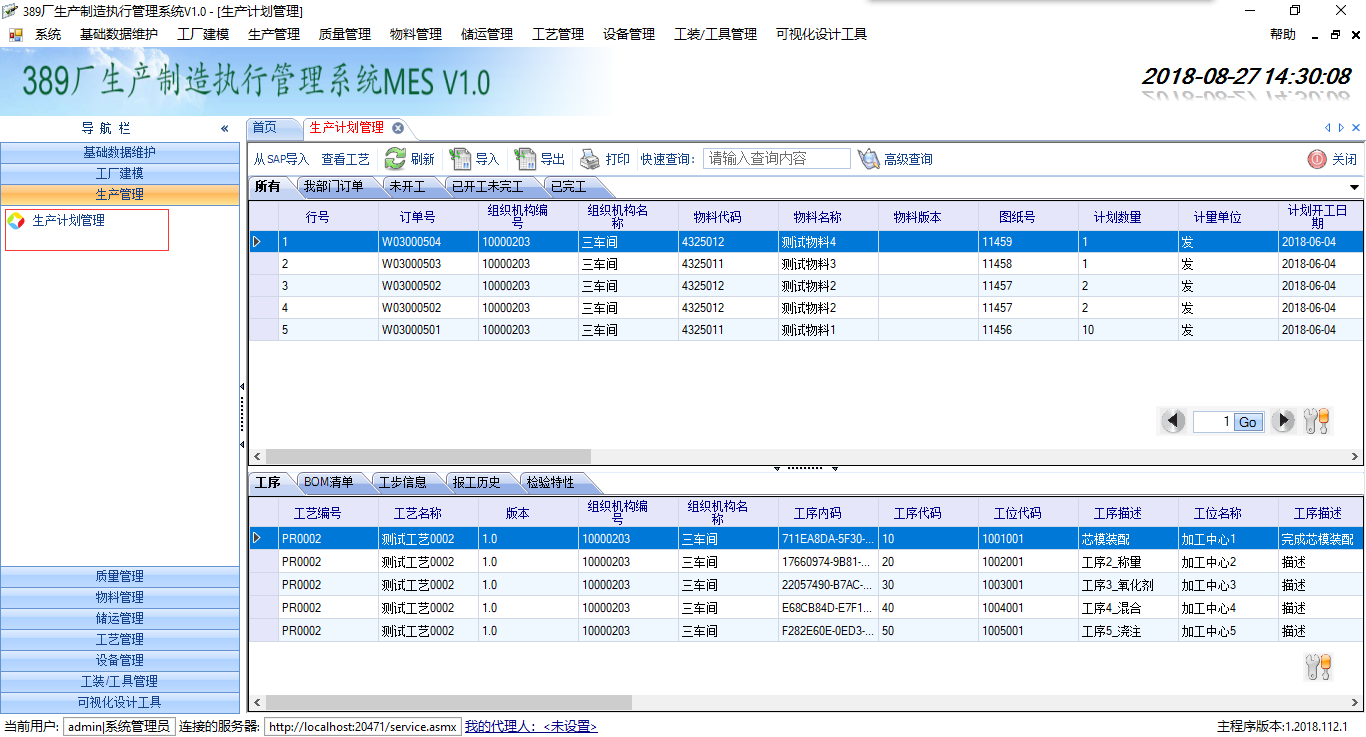The height and width of the screenshot is (737, 1366).
Task: Click the Import (导入) toolbar icon
Action: click(x=460, y=159)
